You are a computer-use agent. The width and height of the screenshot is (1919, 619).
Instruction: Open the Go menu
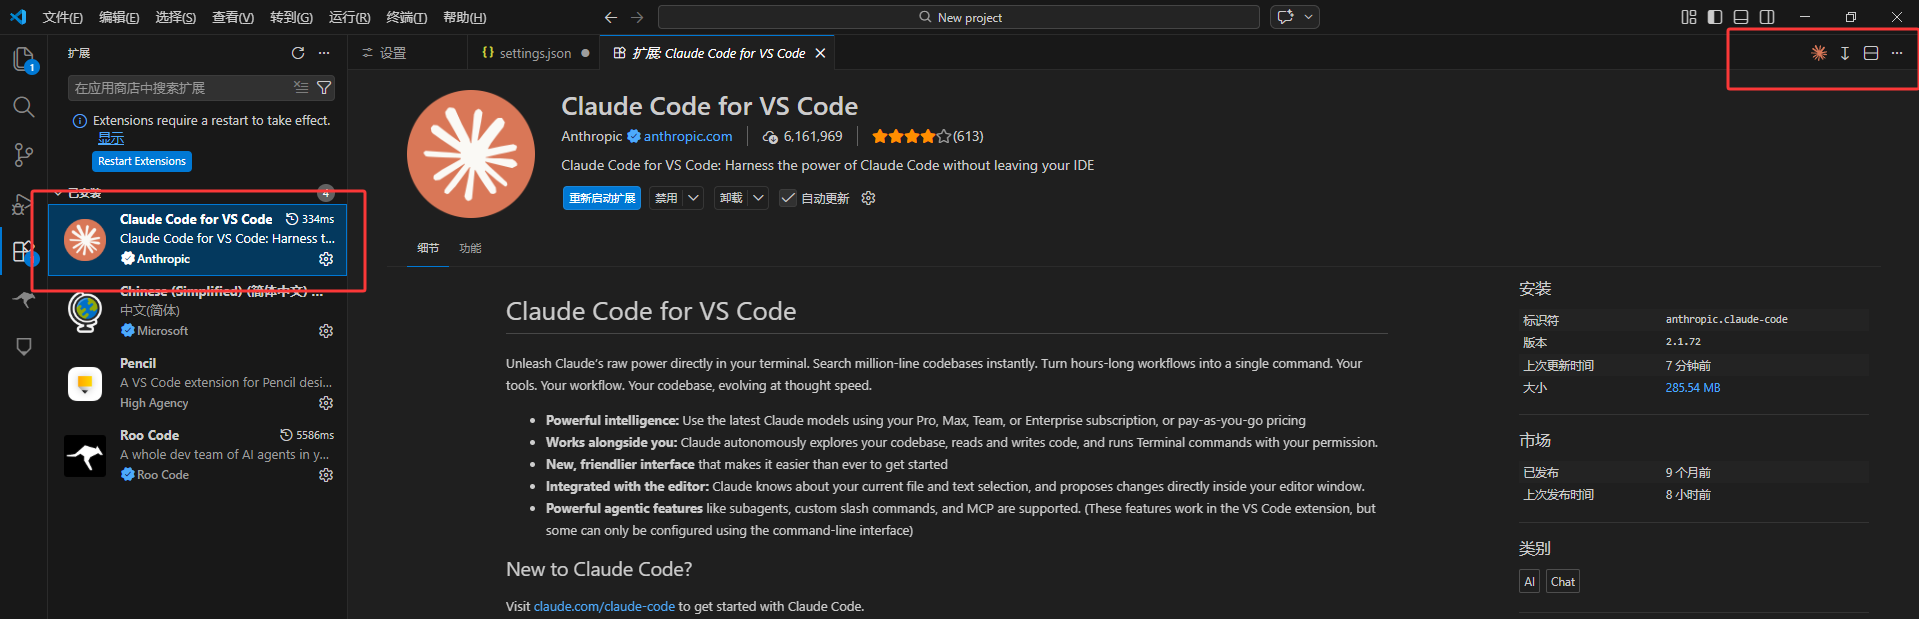point(291,17)
